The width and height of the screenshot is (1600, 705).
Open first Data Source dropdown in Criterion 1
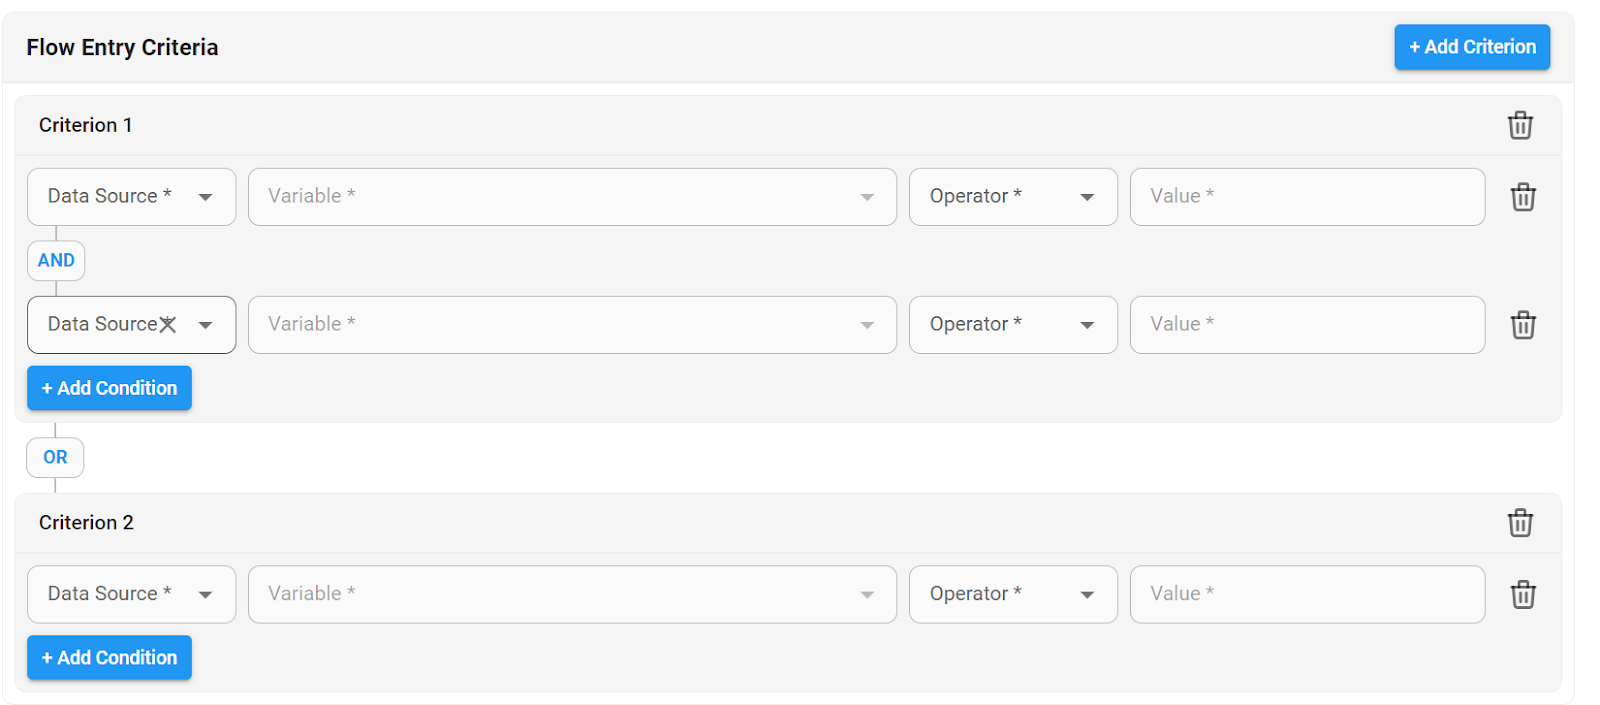click(131, 197)
